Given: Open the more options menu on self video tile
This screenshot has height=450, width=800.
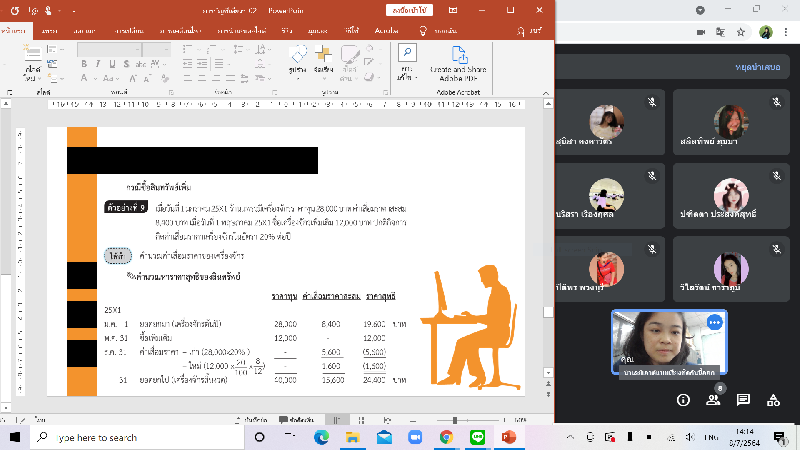Looking at the screenshot, I should click(x=714, y=322).
